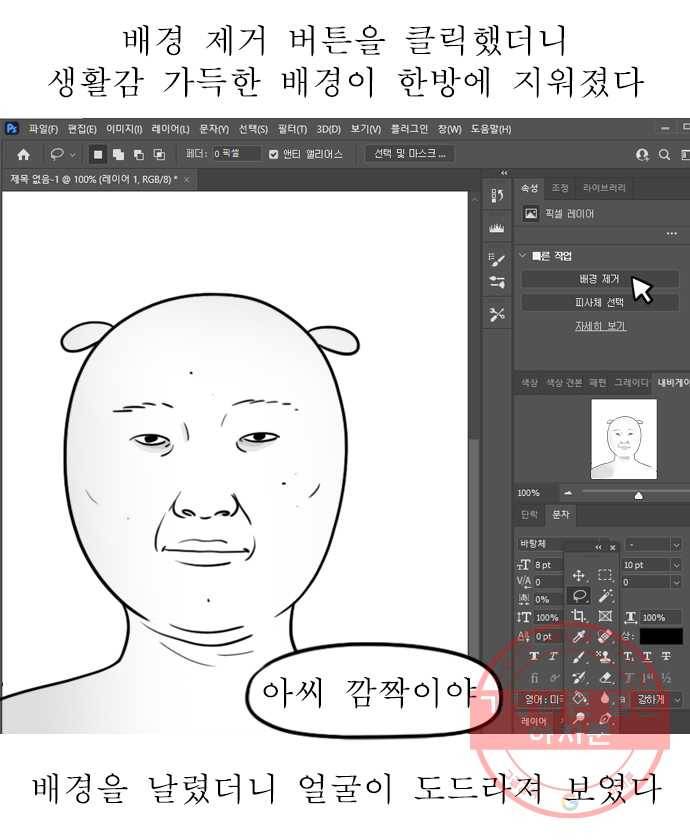Viewport: 690px width, 840px height.
Task: Open the 강하게 anti-aliasing dropdown
Action: pyautogui.click(x=658, y=699)
